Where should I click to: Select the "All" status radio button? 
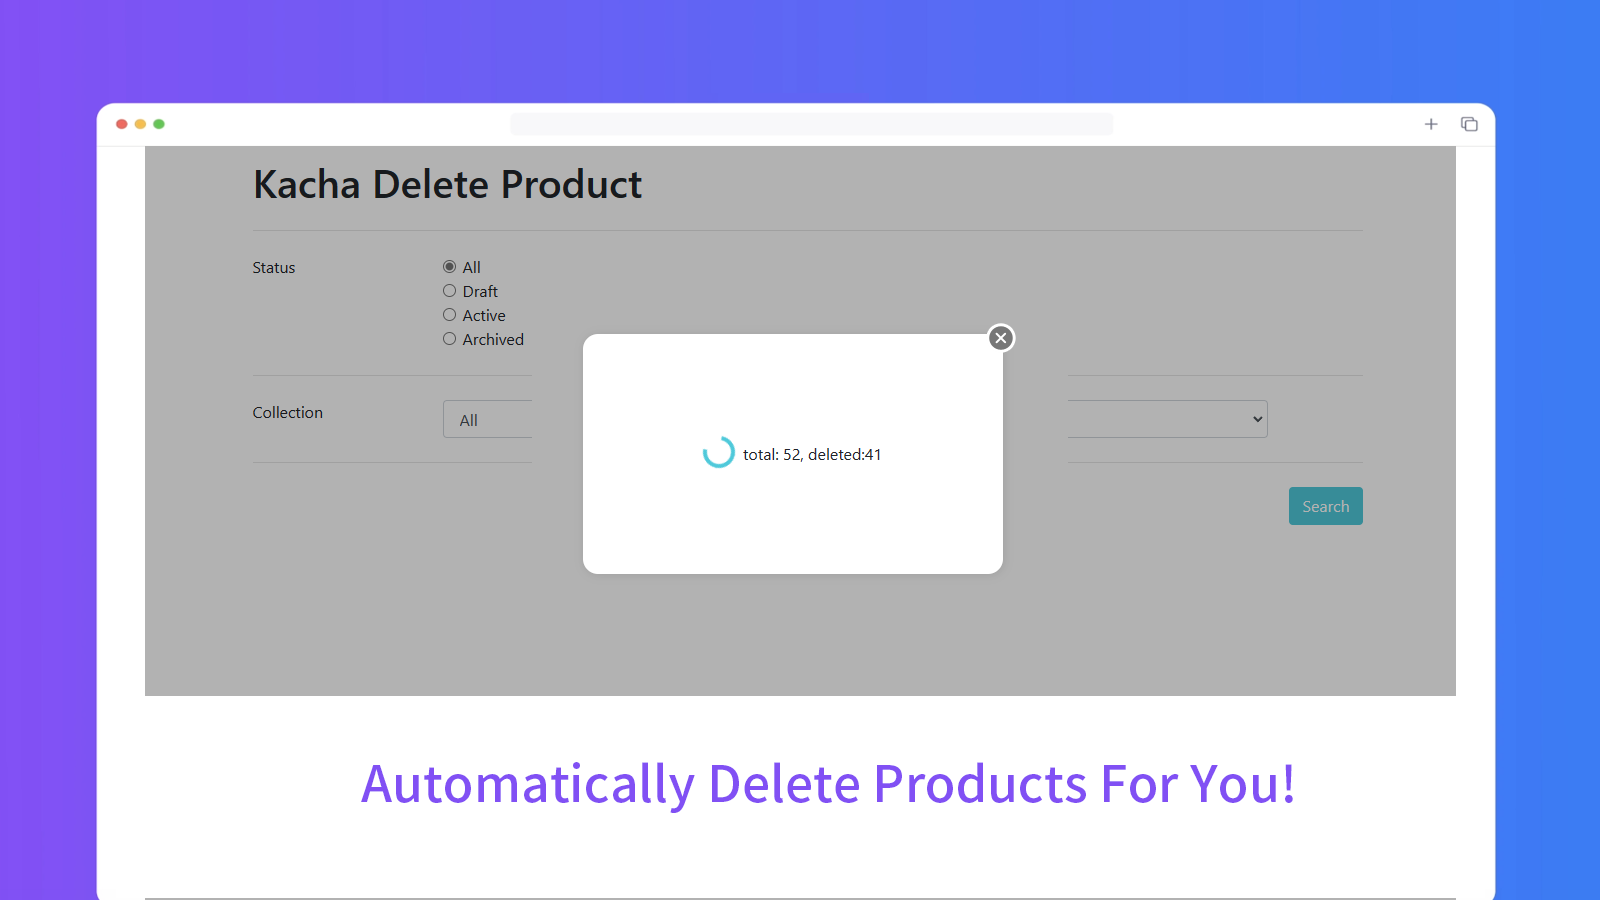coord(449,266)
